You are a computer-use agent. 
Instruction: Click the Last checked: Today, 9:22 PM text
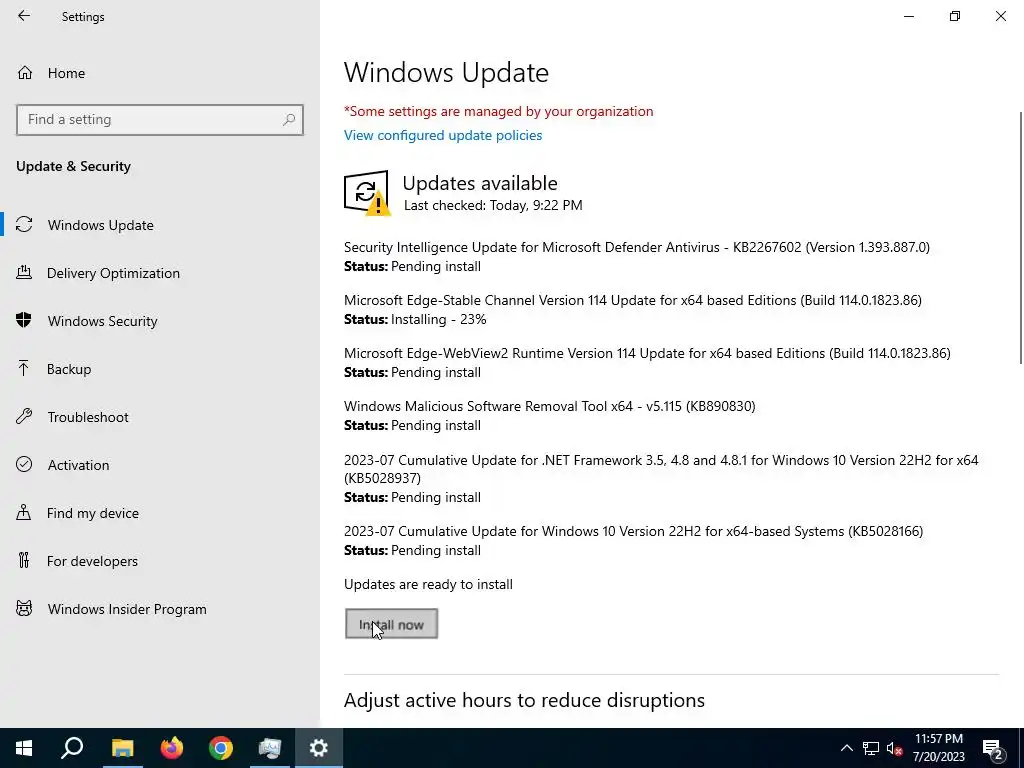[493, 205]
